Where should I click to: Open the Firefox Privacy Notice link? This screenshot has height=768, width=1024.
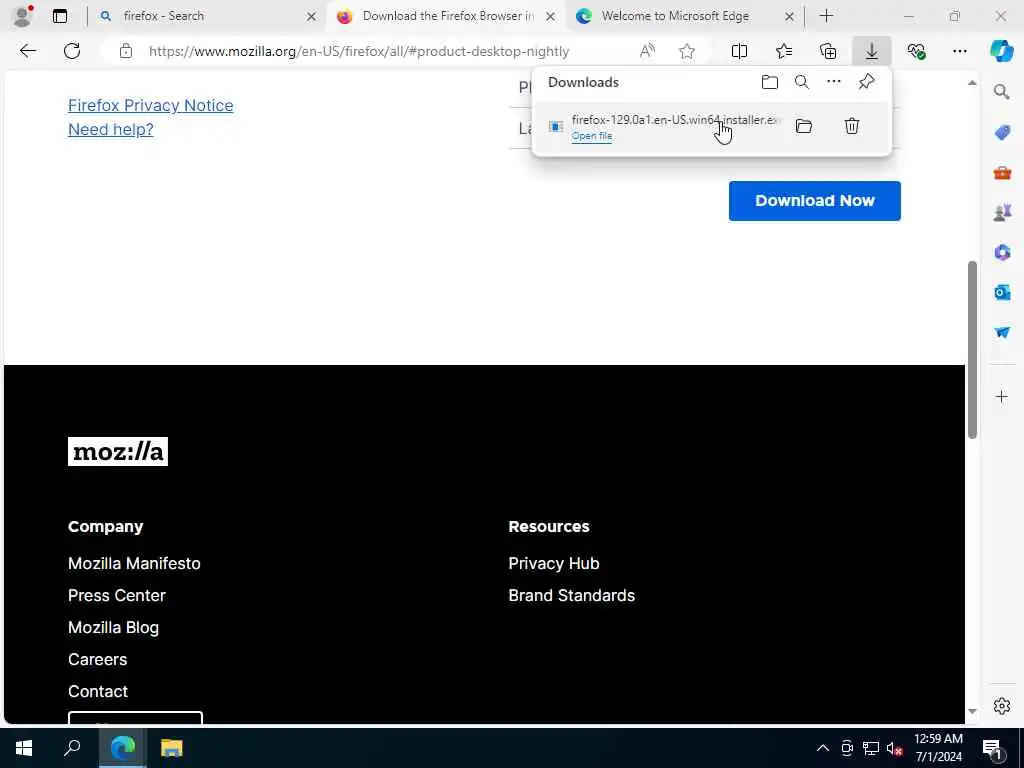point(150,105)
